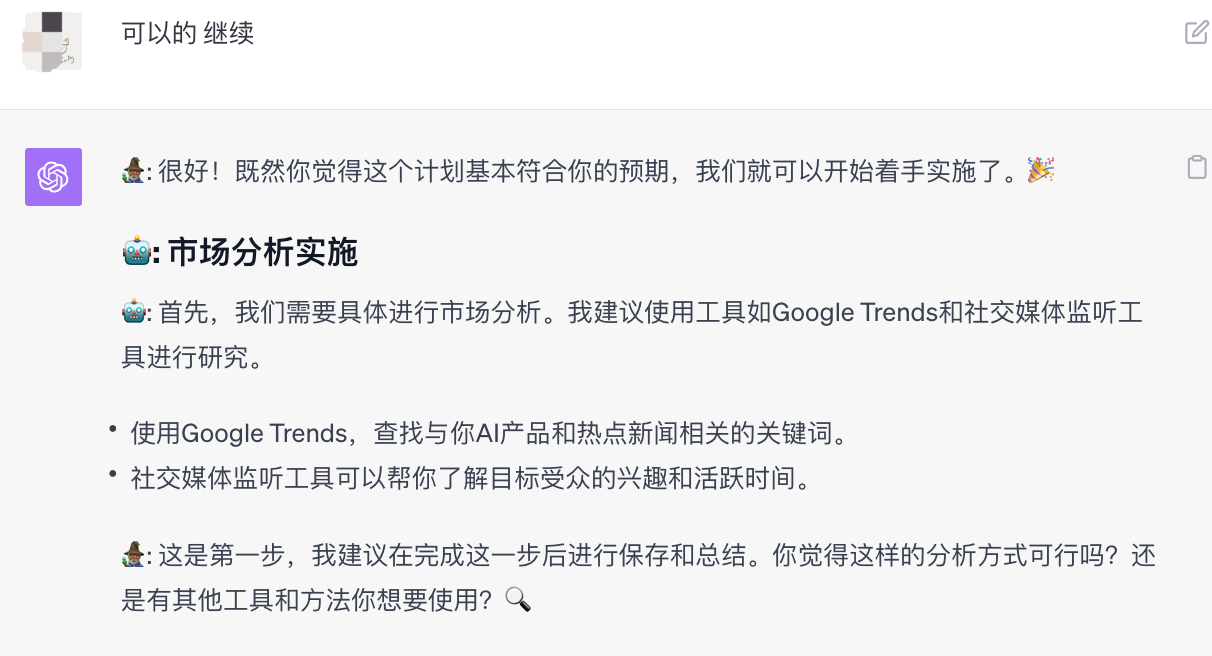Click the wizard emoji before 很好
The image size is (1212, 656).
click(x=133, y=172)
